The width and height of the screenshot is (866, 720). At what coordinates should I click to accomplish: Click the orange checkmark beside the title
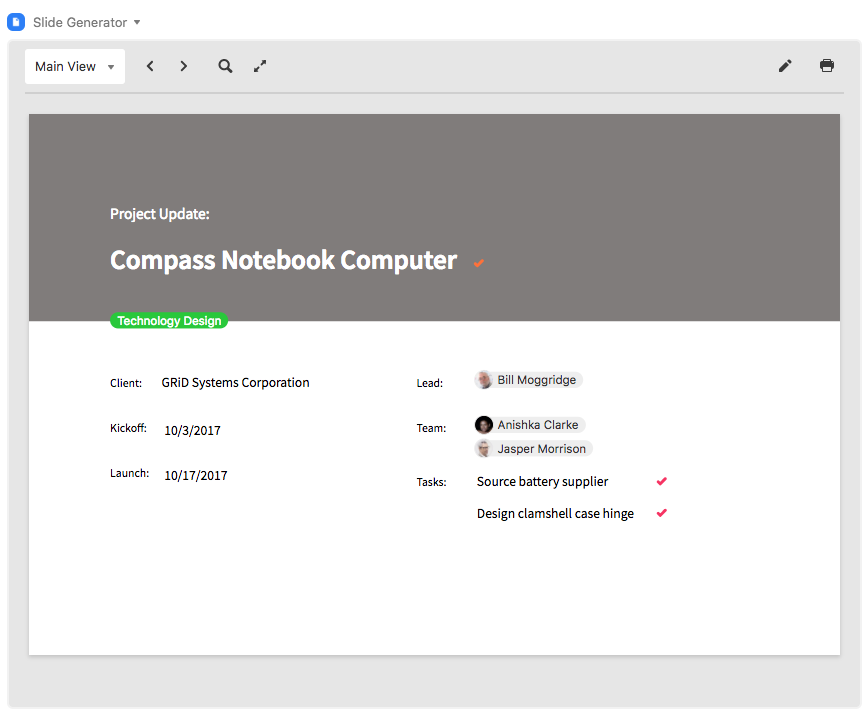[479, 263]
